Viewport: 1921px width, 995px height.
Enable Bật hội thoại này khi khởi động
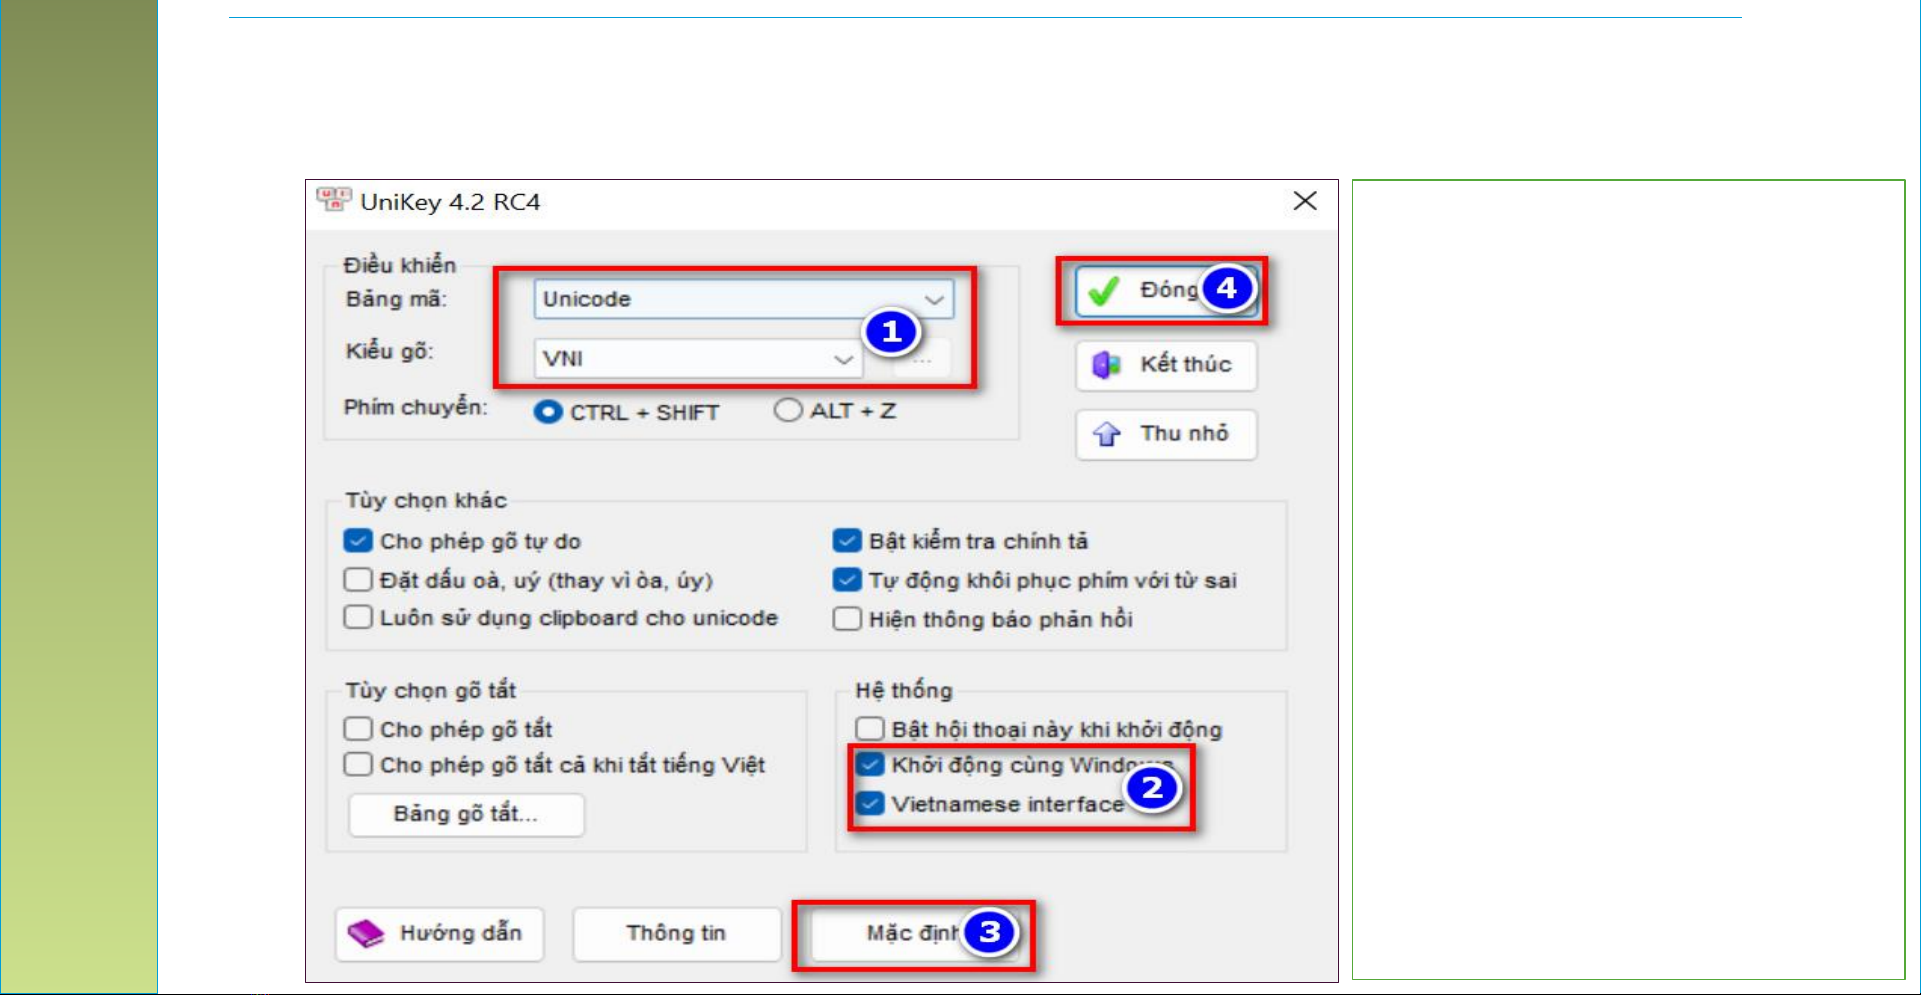870,728
